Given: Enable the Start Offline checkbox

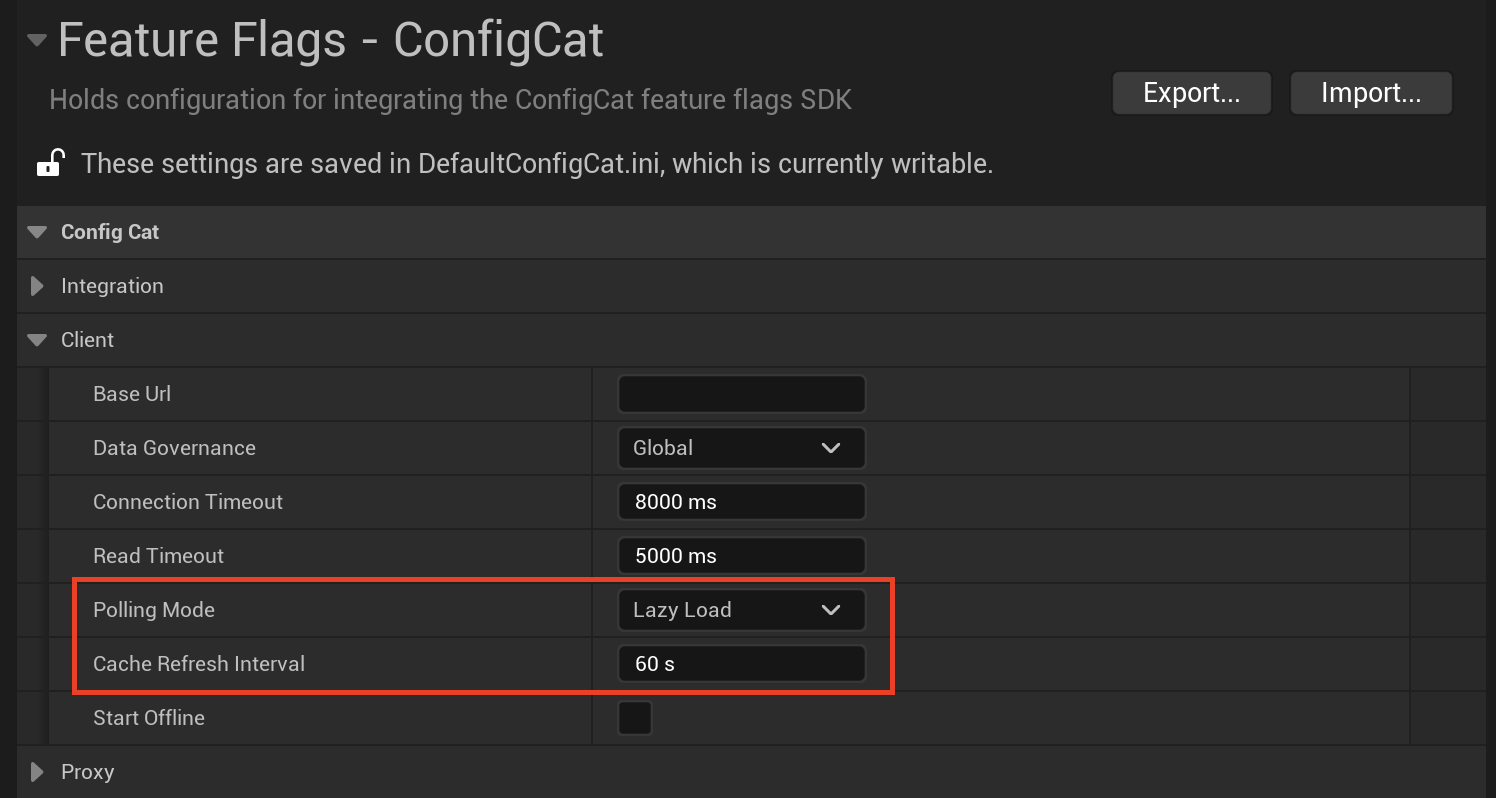Looking at the screenshot, I should [635, 717].
